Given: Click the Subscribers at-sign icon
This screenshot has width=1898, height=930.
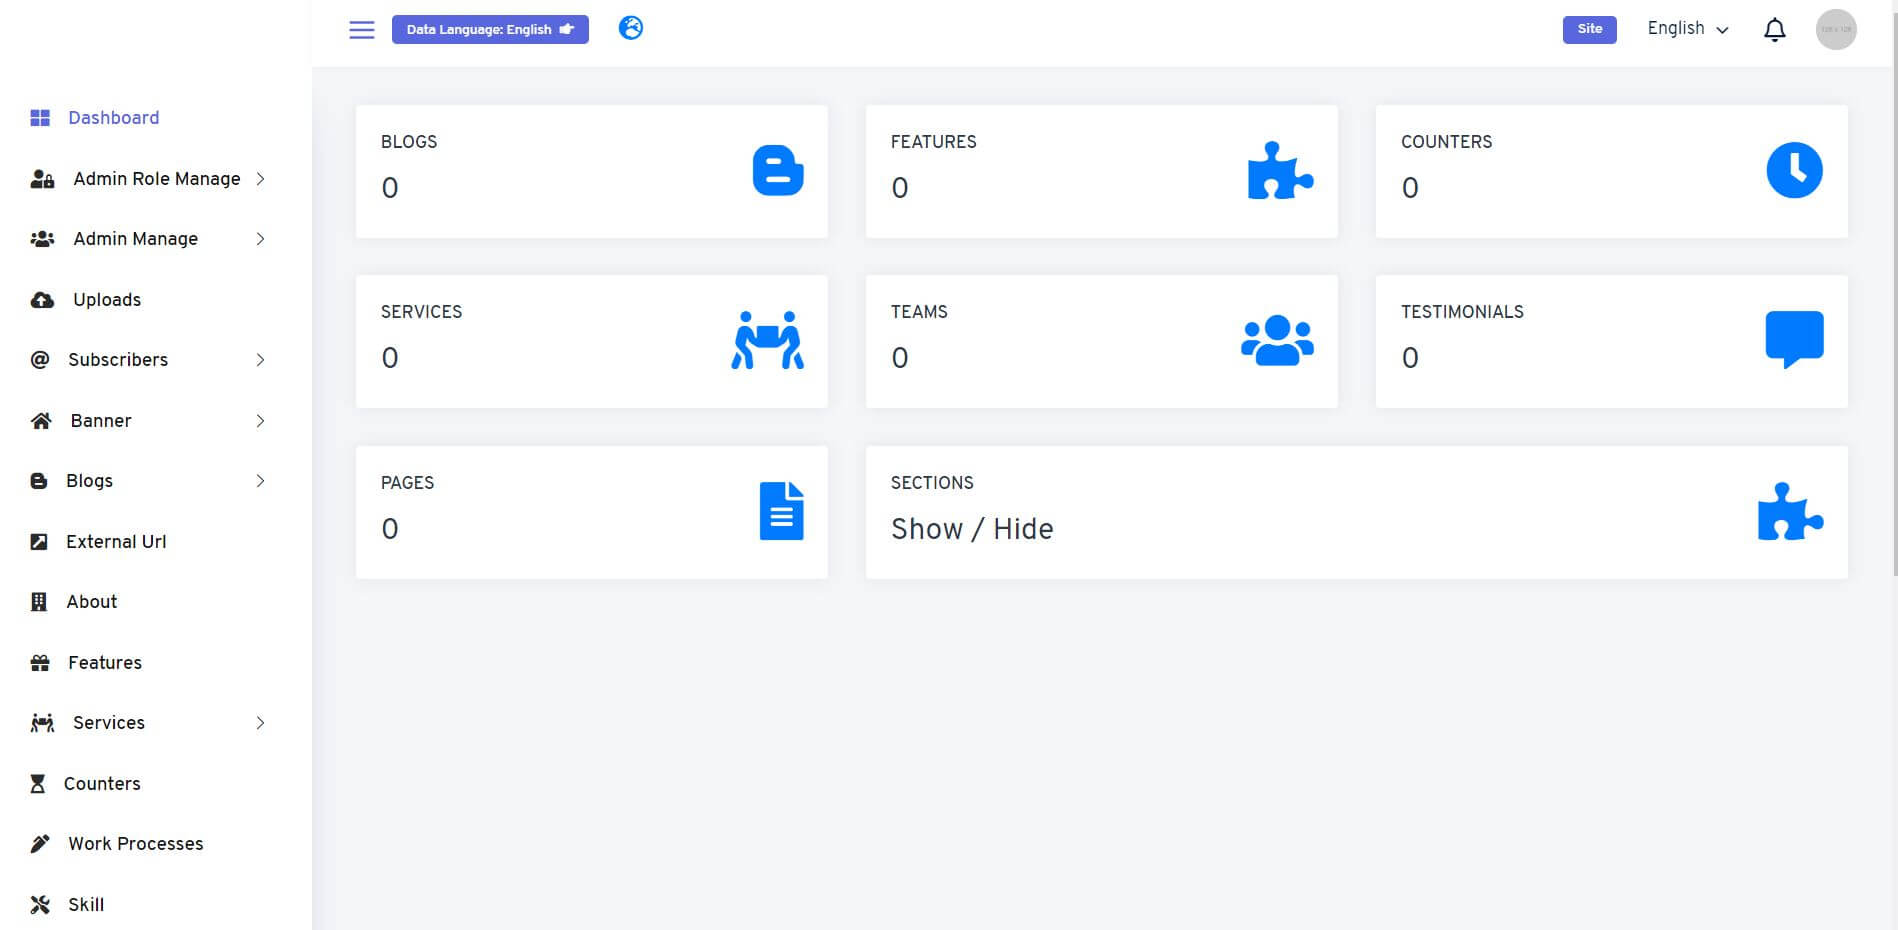Looking at the screenshot, I should coord(40,360).
